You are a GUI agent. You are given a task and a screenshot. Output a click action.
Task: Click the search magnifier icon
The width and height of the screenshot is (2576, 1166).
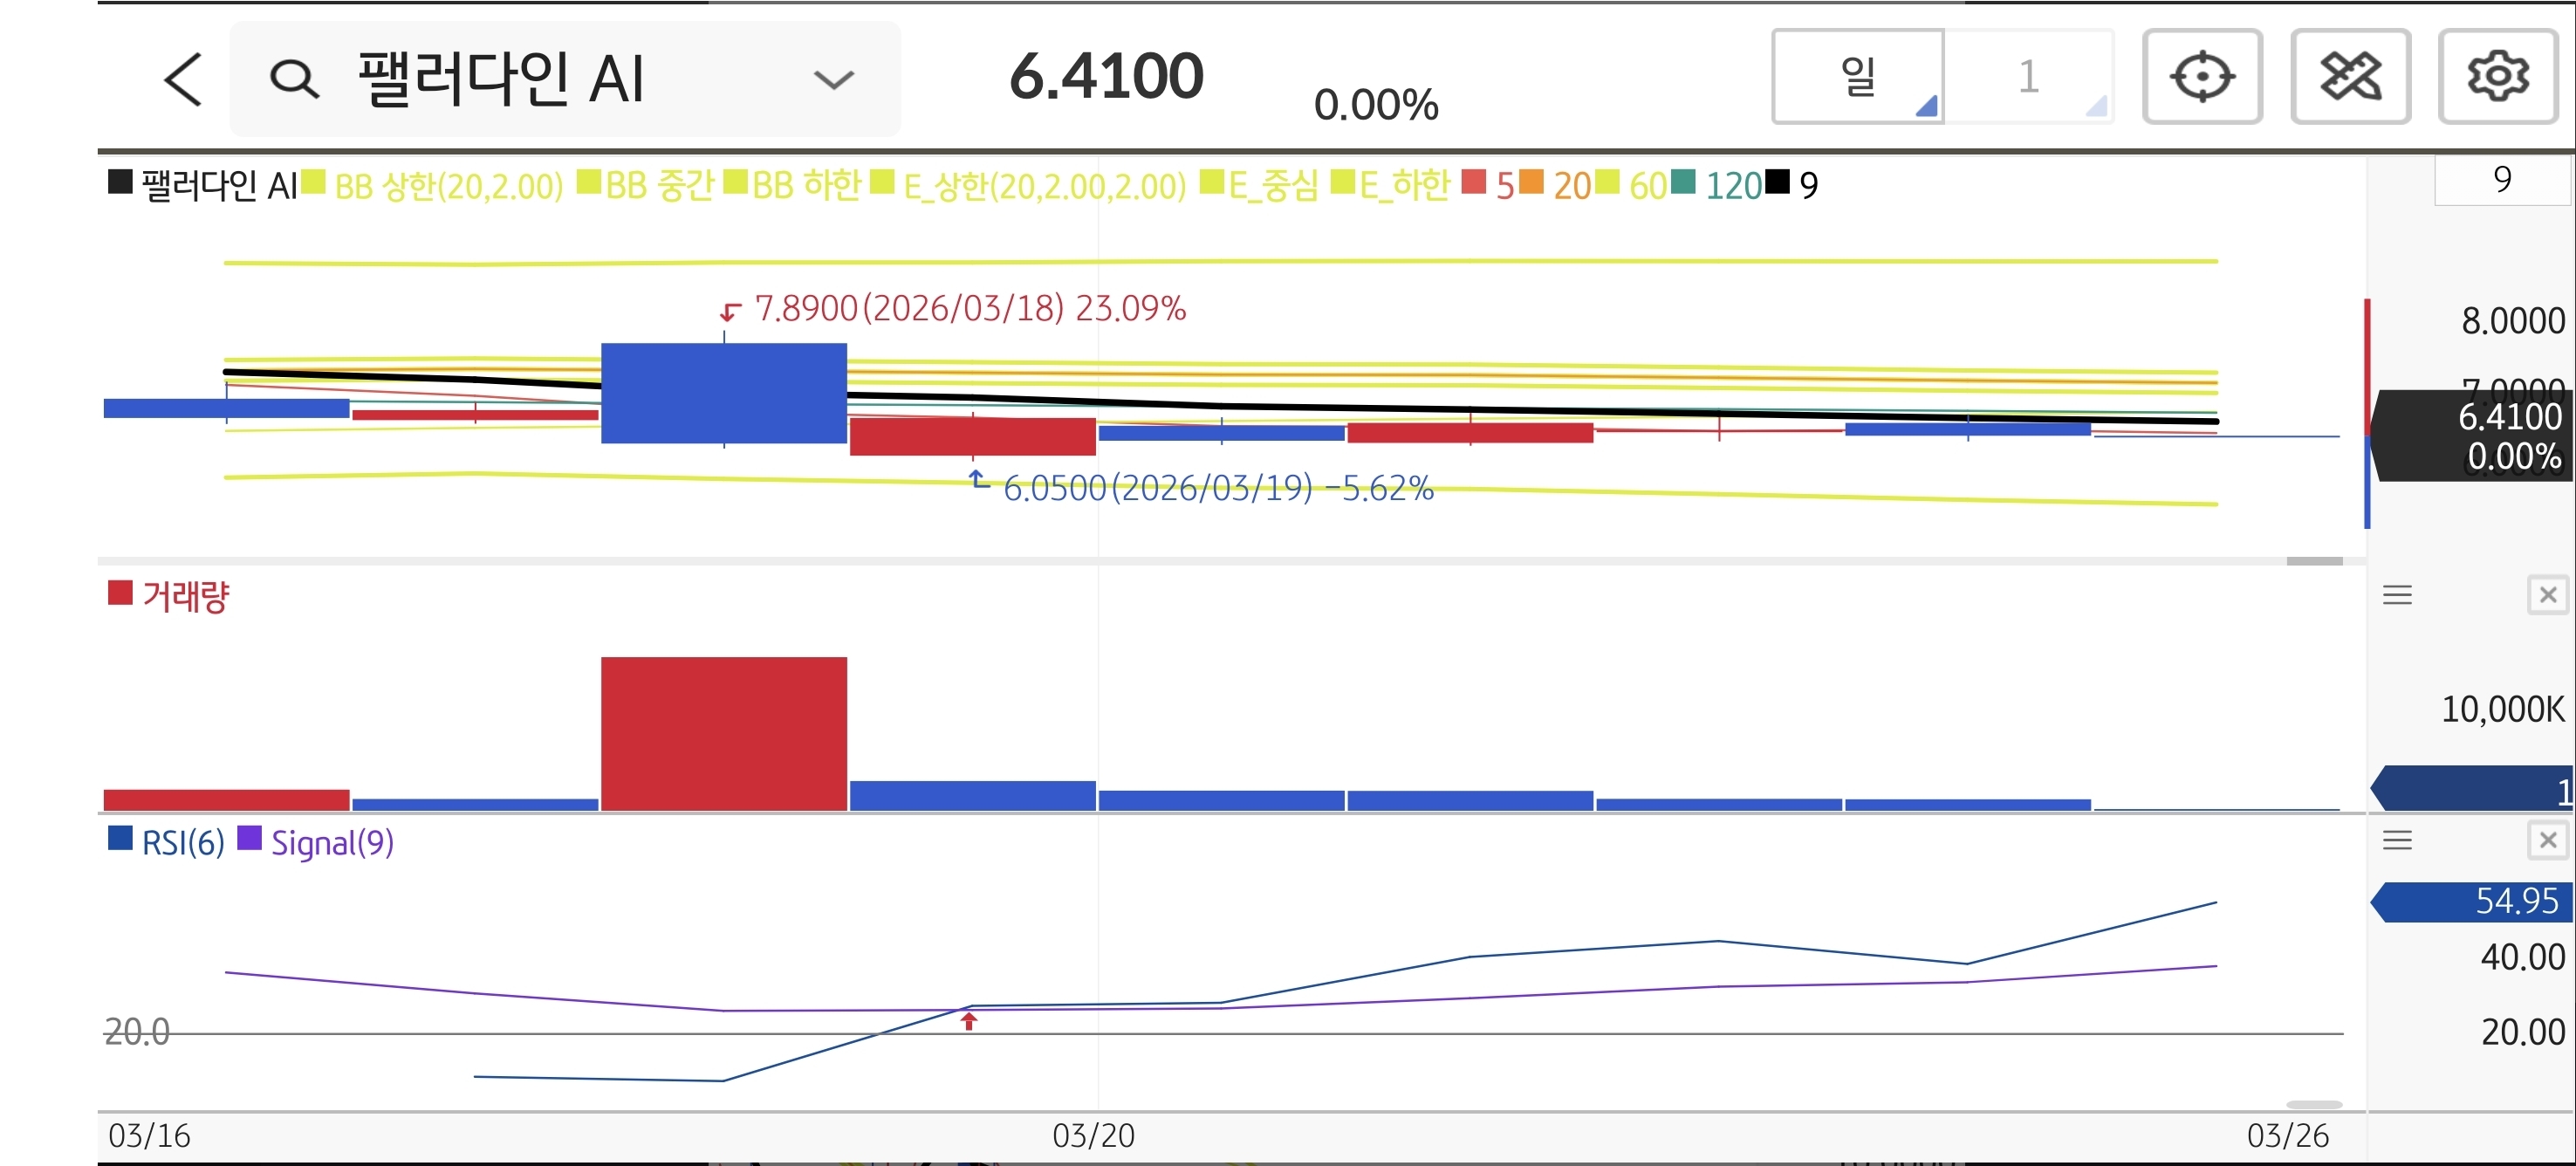[294, 79]
